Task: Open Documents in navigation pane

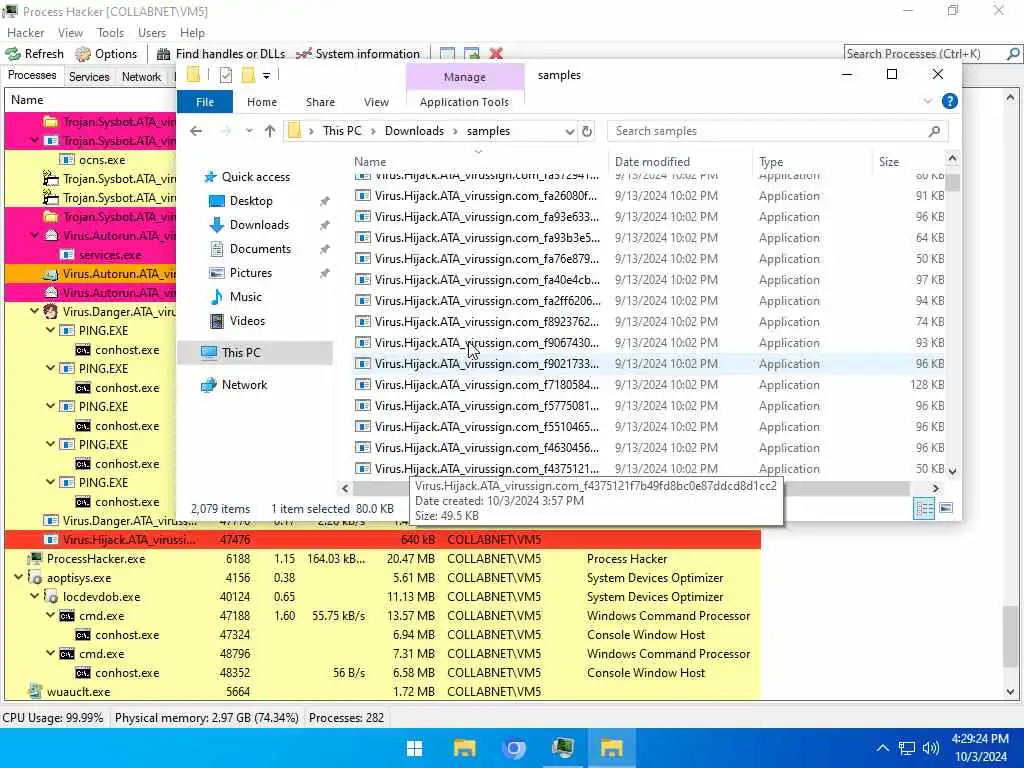Action: tap(260, 249)
